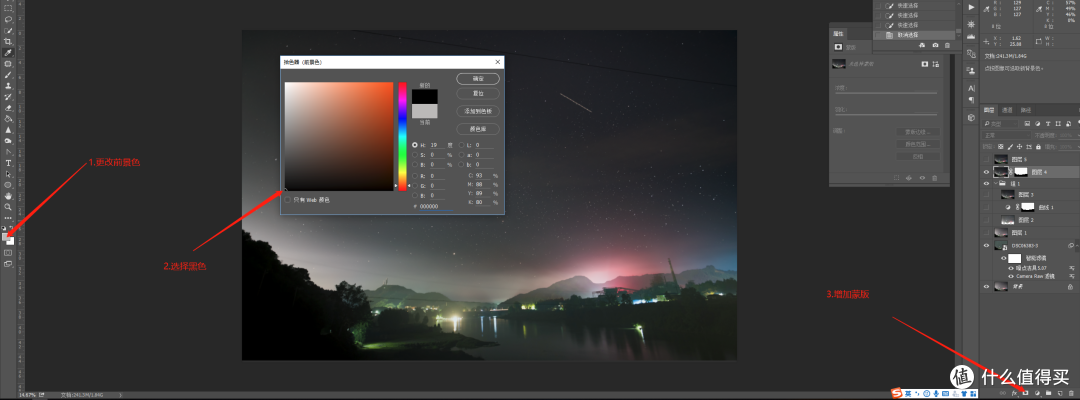Image resolution: width=1080 pixels, height=400 pixels.
Task: Select the Hand tool
Action: [x=8, y=196]
